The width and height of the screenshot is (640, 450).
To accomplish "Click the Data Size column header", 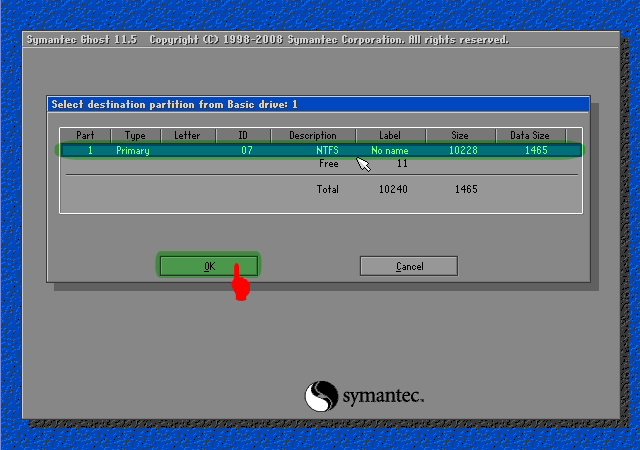I will (530, 136).
